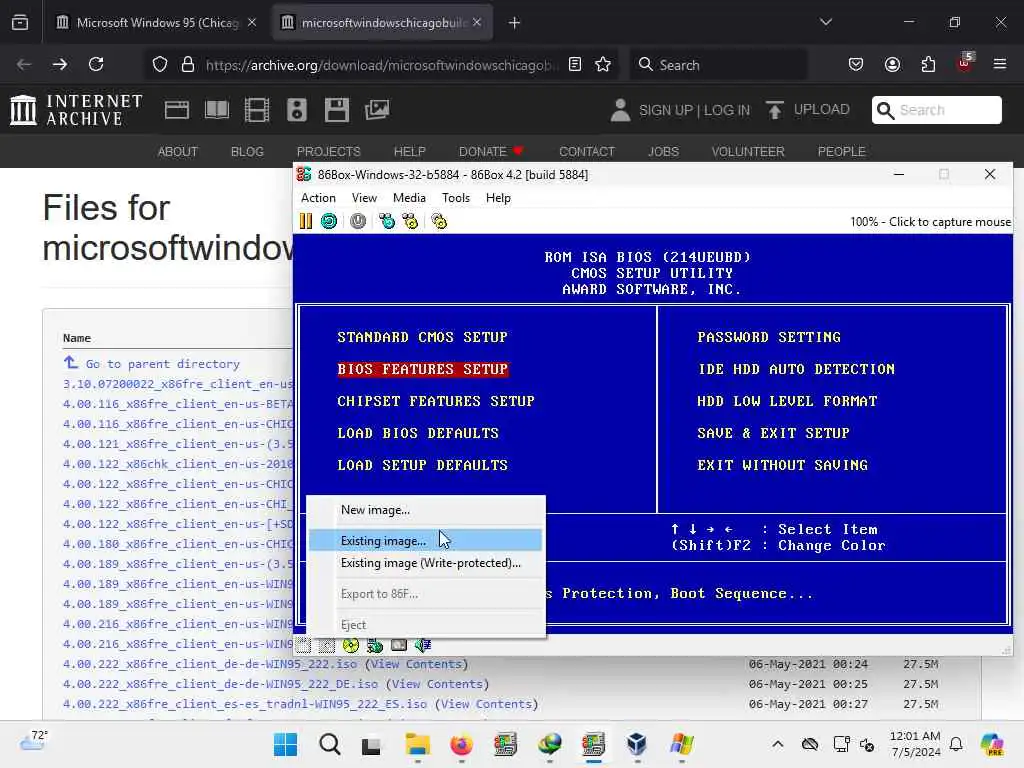Open File Explorer from the taskbar
The width and height of the screenshot is (1024, 768).
[417, 744]
